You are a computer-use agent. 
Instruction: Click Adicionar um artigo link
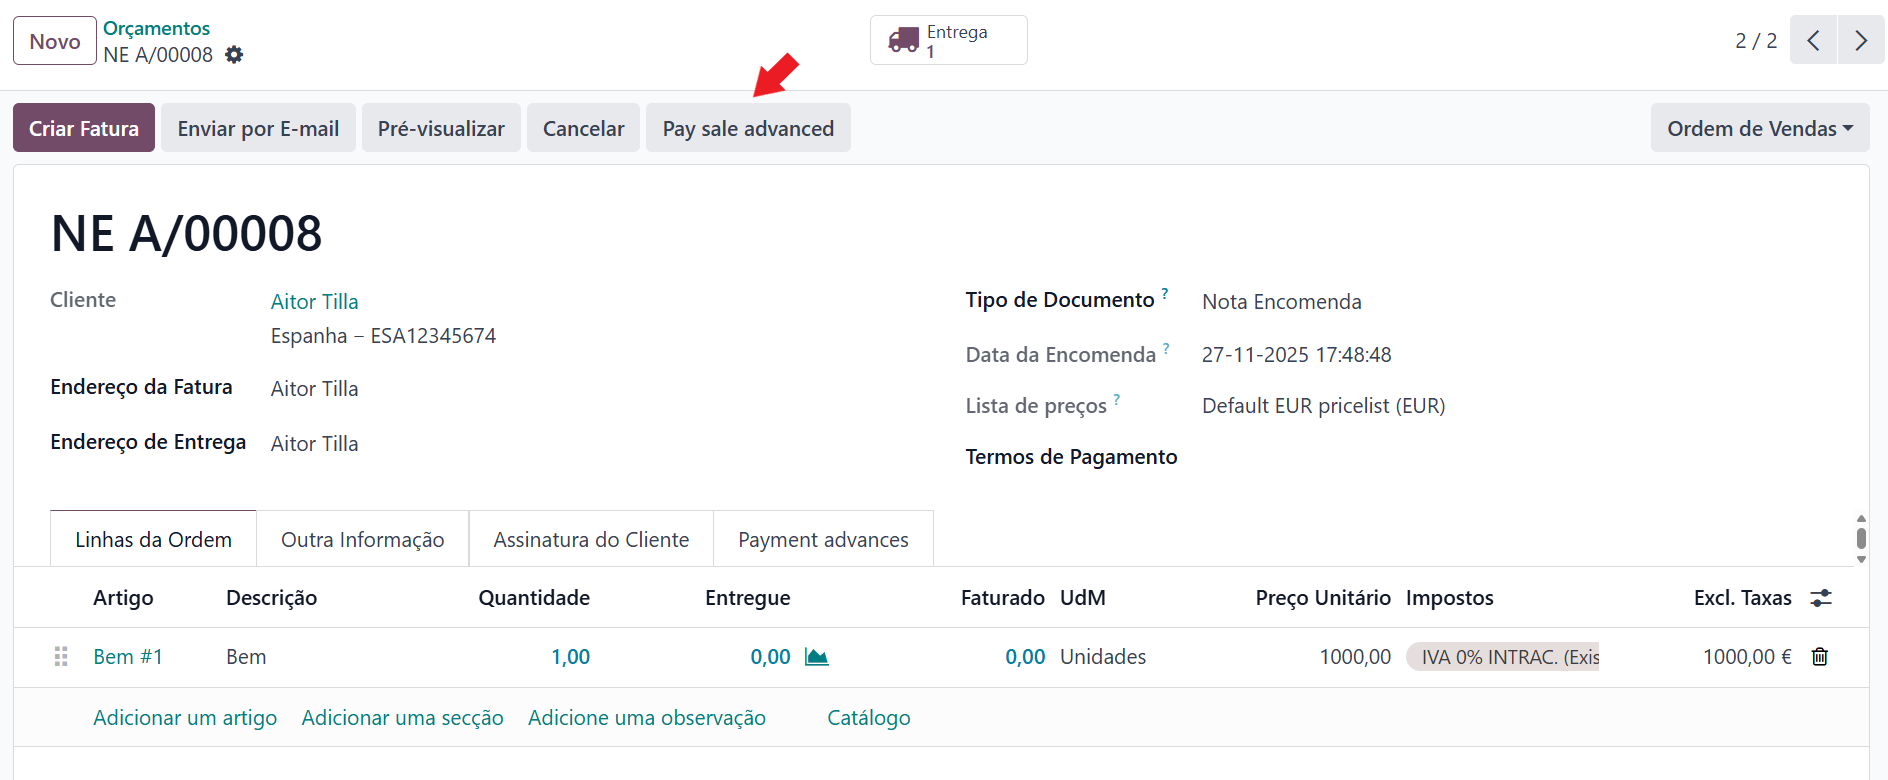coord(185,718)
